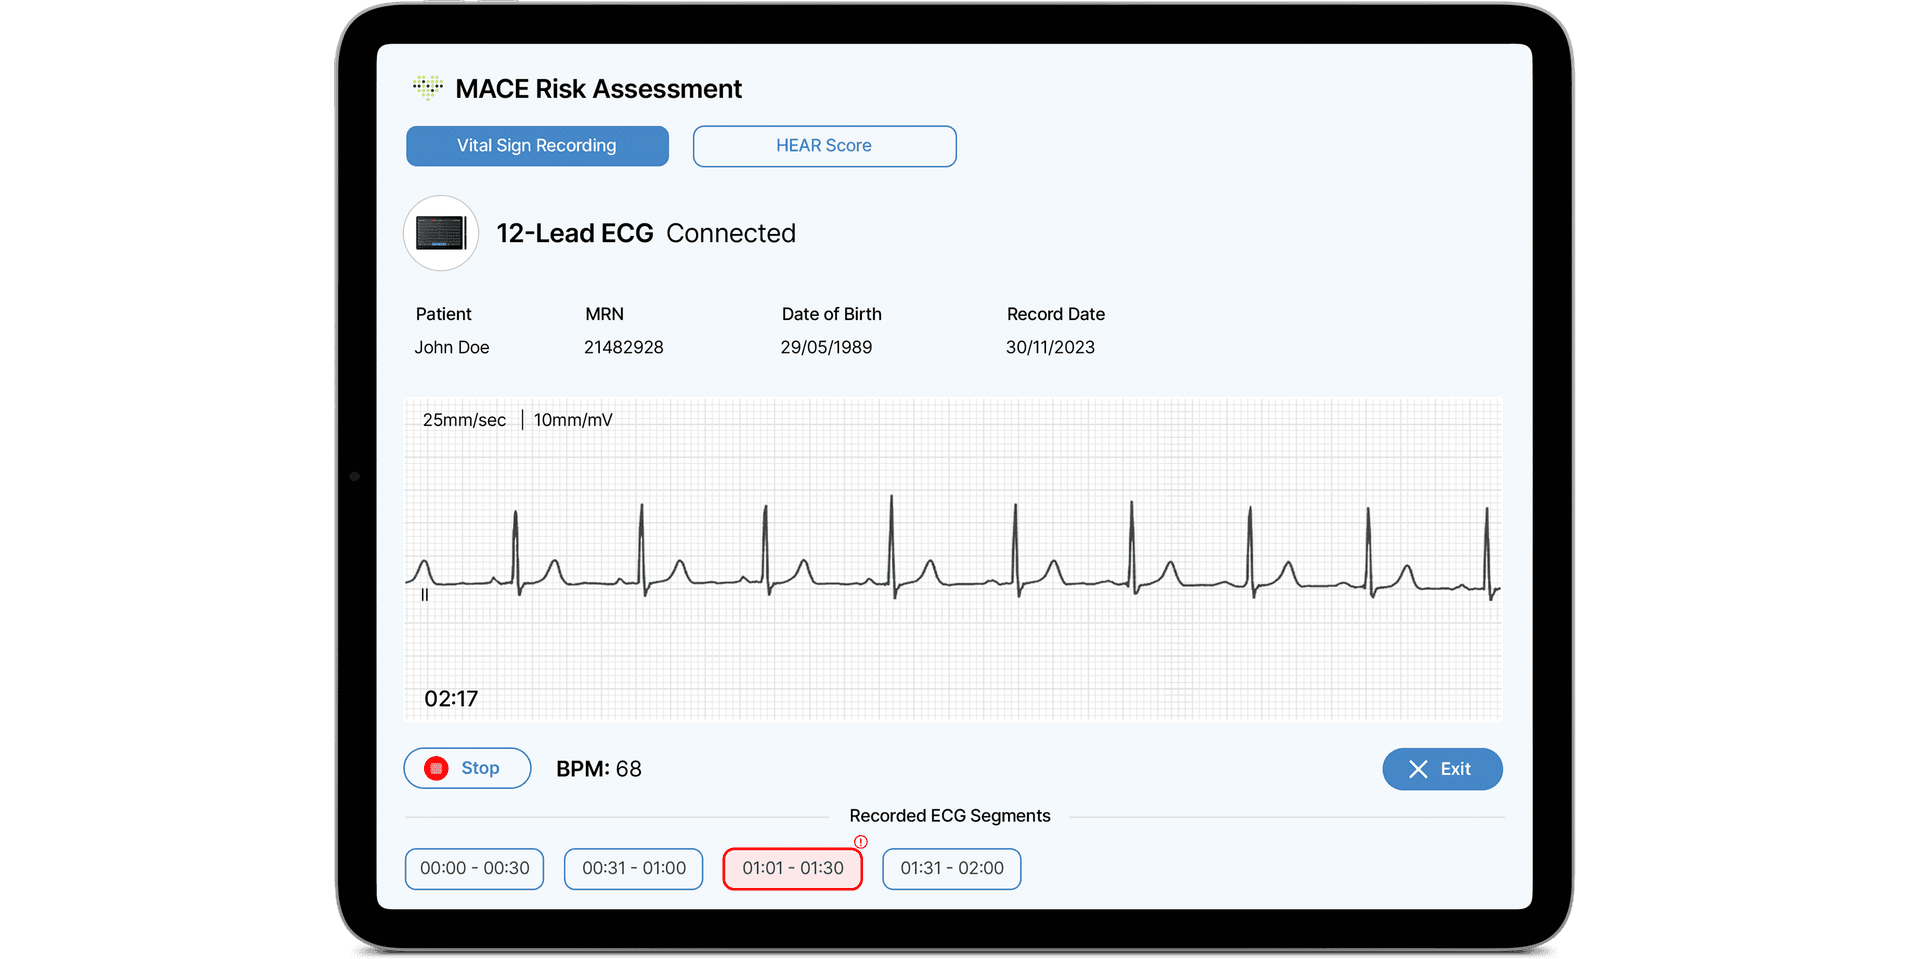Select the 00:00 - 00:30 ECG segment
This screenshot has width=1920, height=959.
coord(474,868)
